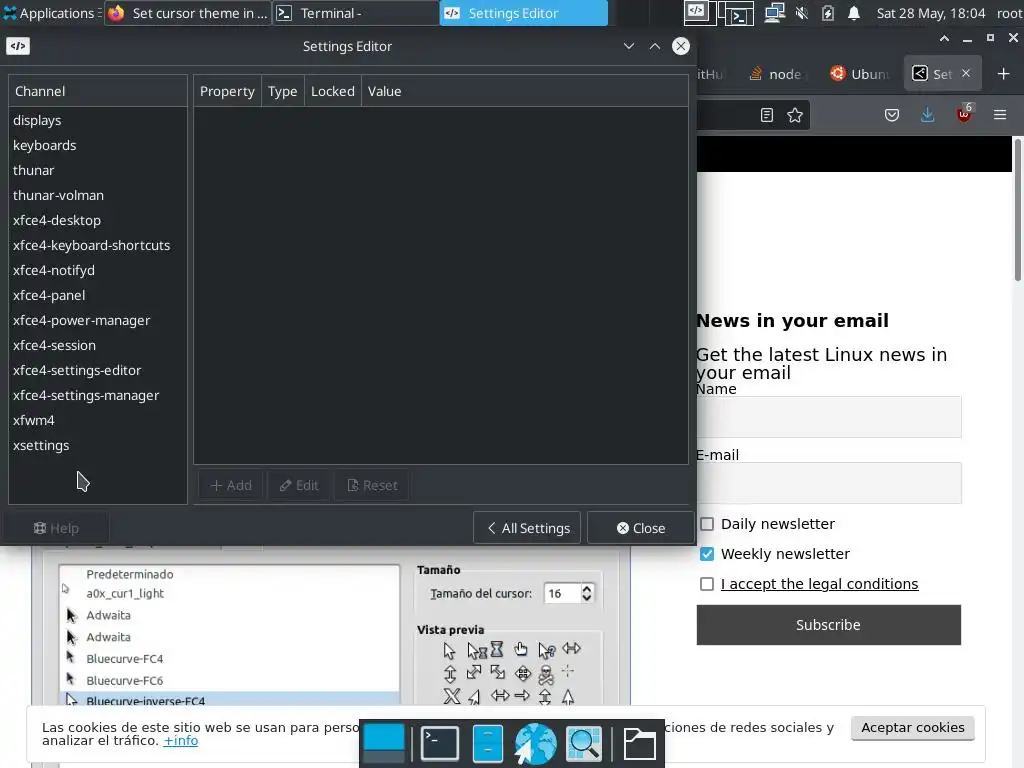Select the displays channel
This screenshot has width=1024, height=768.
[x=98, y=120]
